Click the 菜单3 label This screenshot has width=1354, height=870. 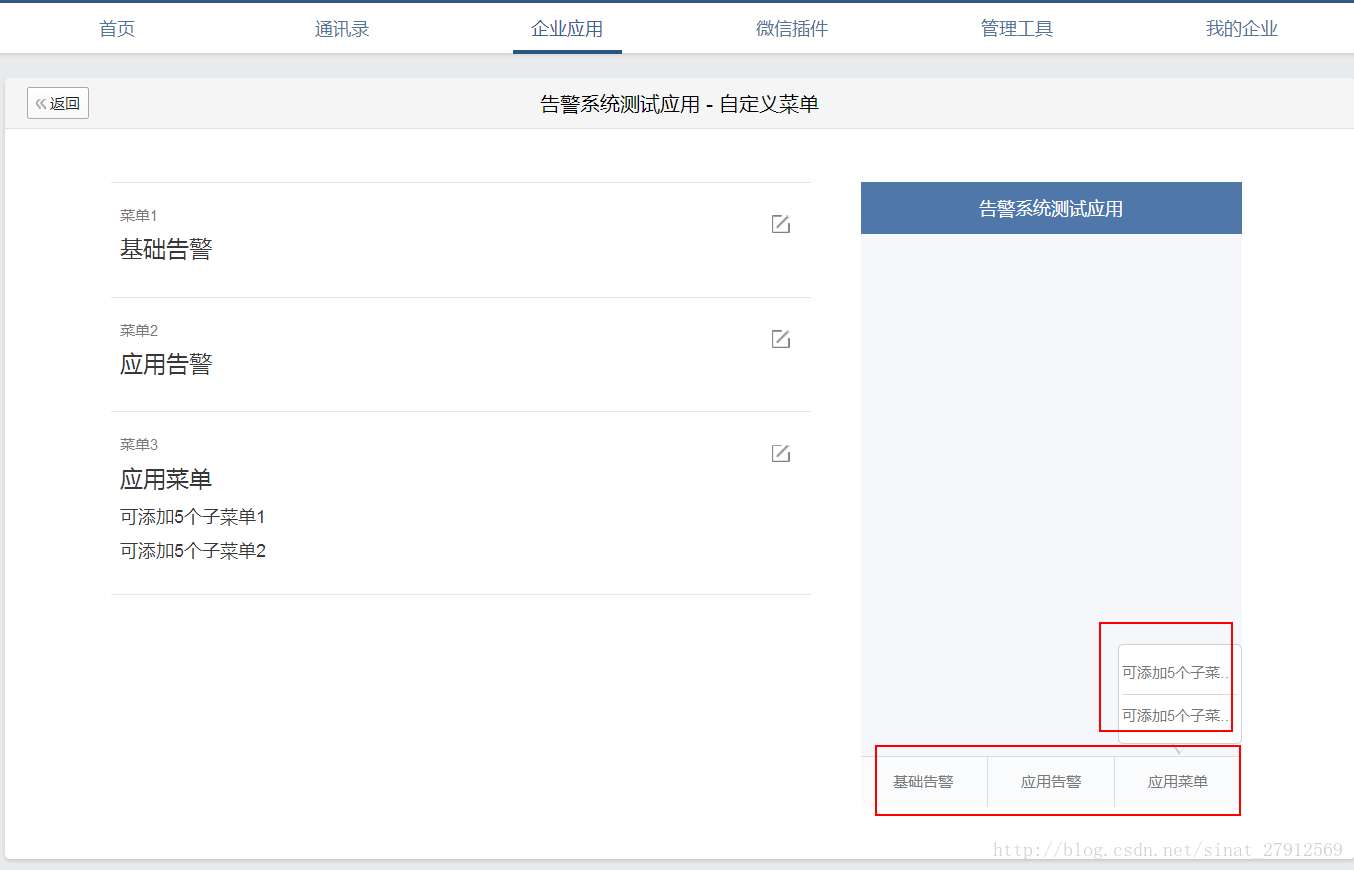click(139, 445)
